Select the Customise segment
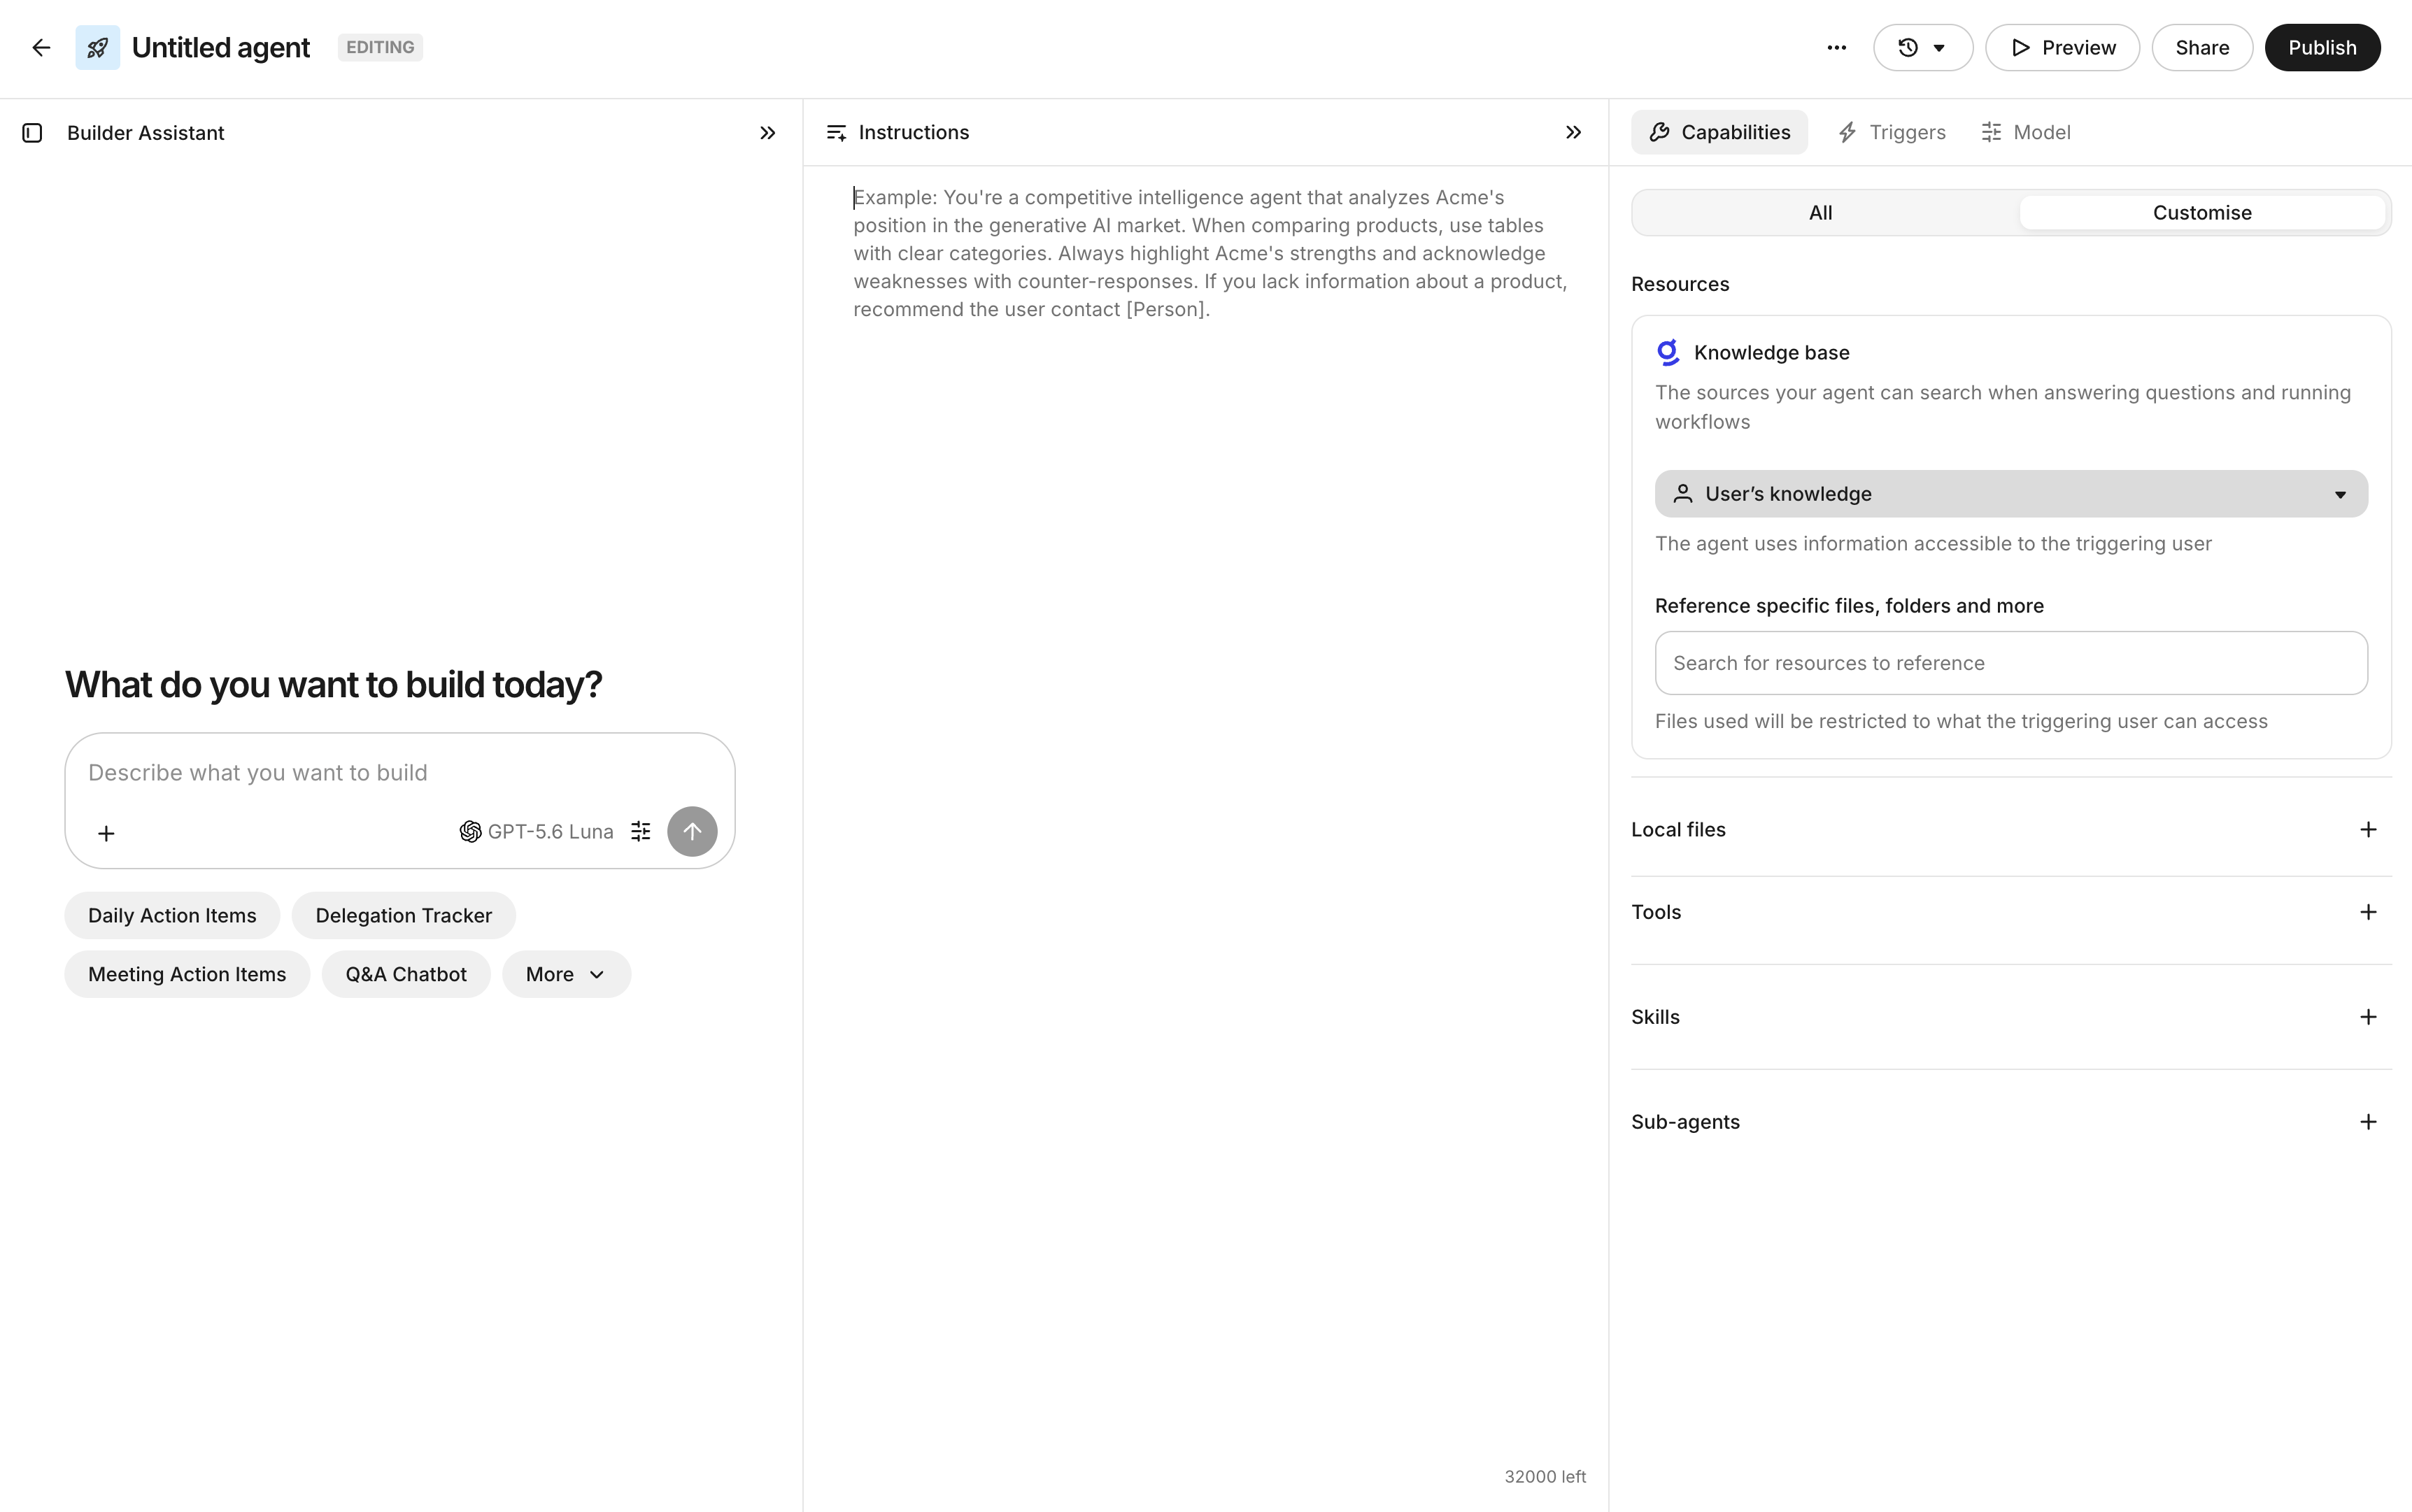The width and height of the screenshot is (2412, 1512). pyautogui.click(x=2202, y=213)
